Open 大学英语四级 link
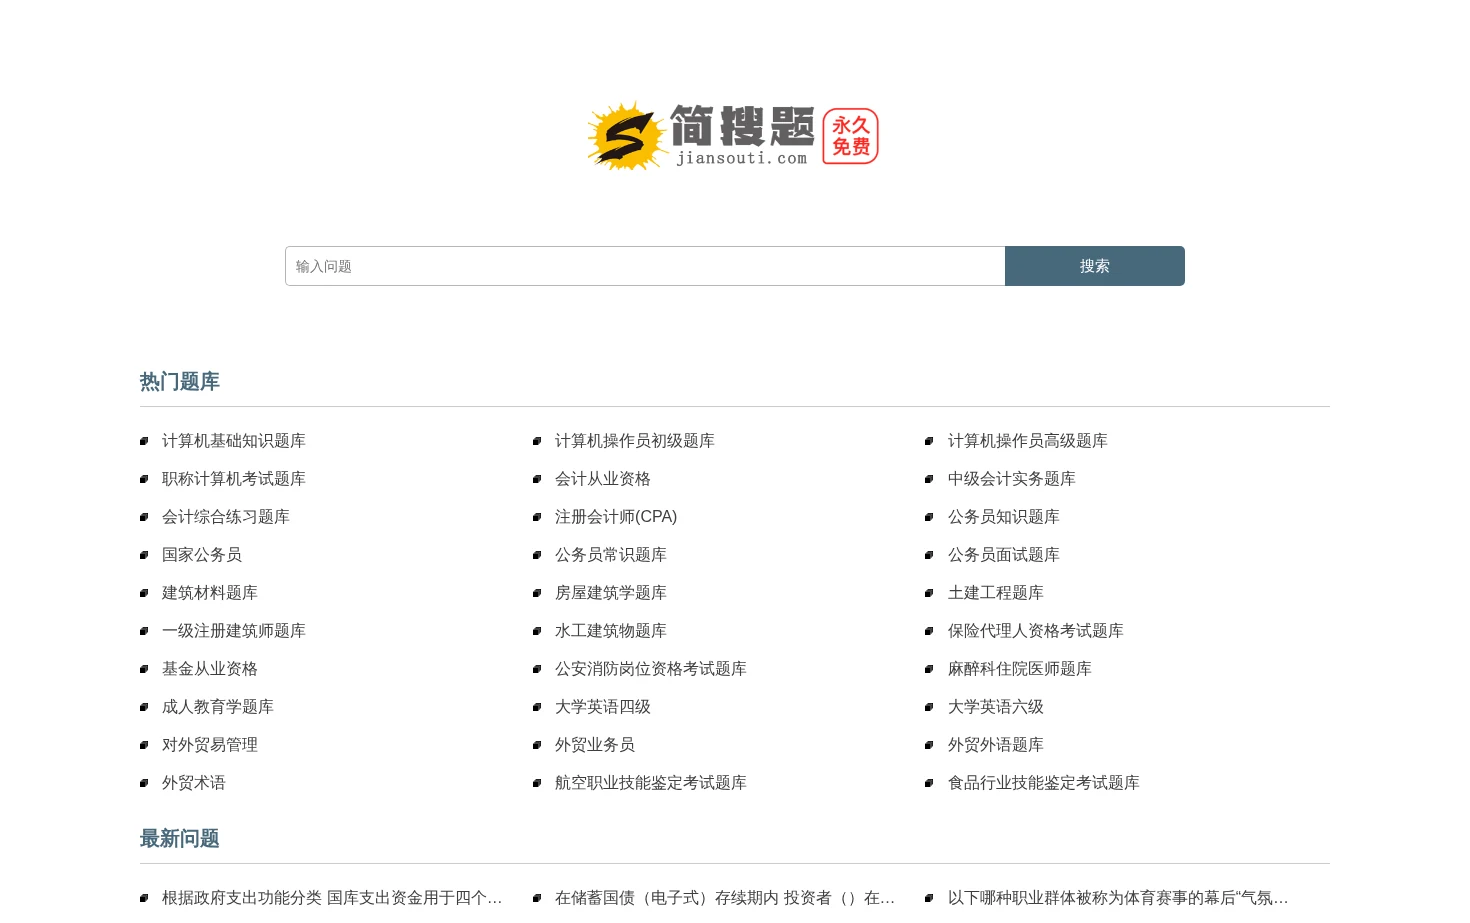This screenshot has width=1470, height=923. tap(603, 707)
